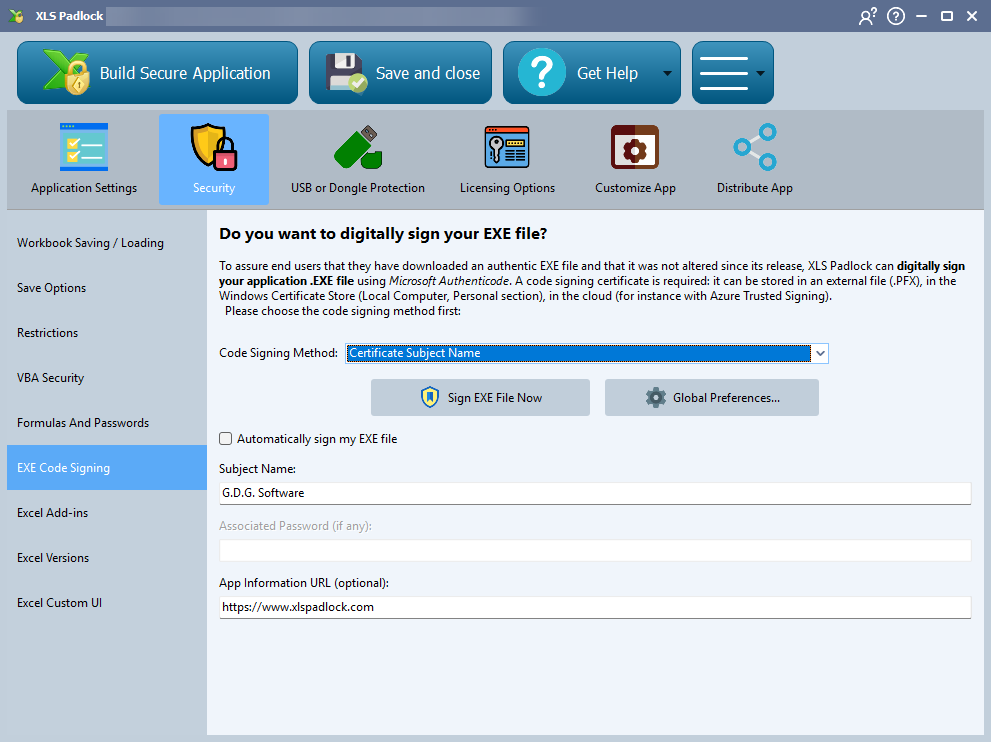The width and height of the screenshot is (991, 742).
Task: Open the hamburger menu dropdown
Action: (x=732, y=73)
